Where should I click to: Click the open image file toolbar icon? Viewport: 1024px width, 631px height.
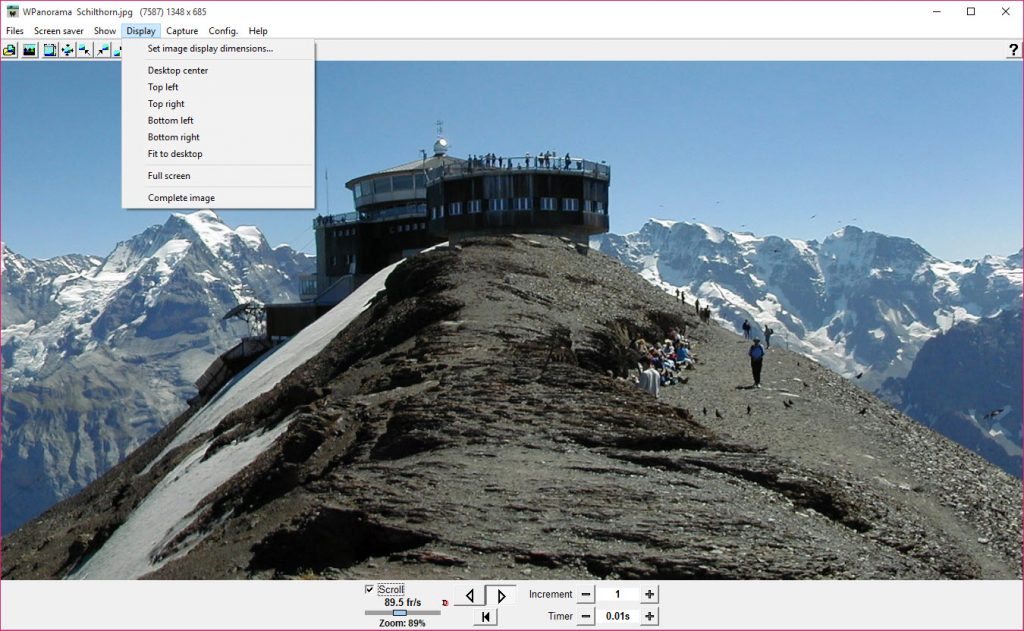pos(9,50)
